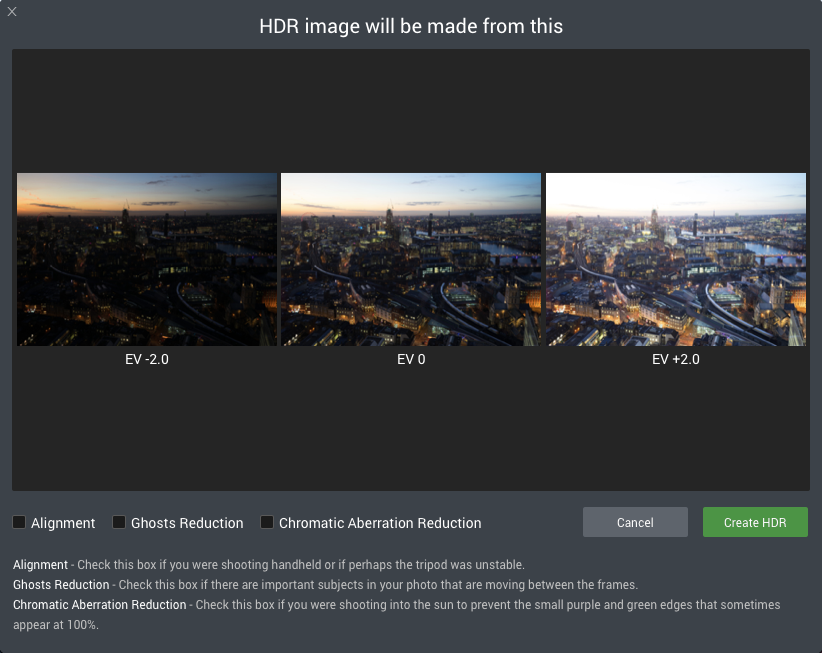The image size is (822, 653).
Task: Close the HDR dialog with the X icon
Action: click(x=12, y=12)
